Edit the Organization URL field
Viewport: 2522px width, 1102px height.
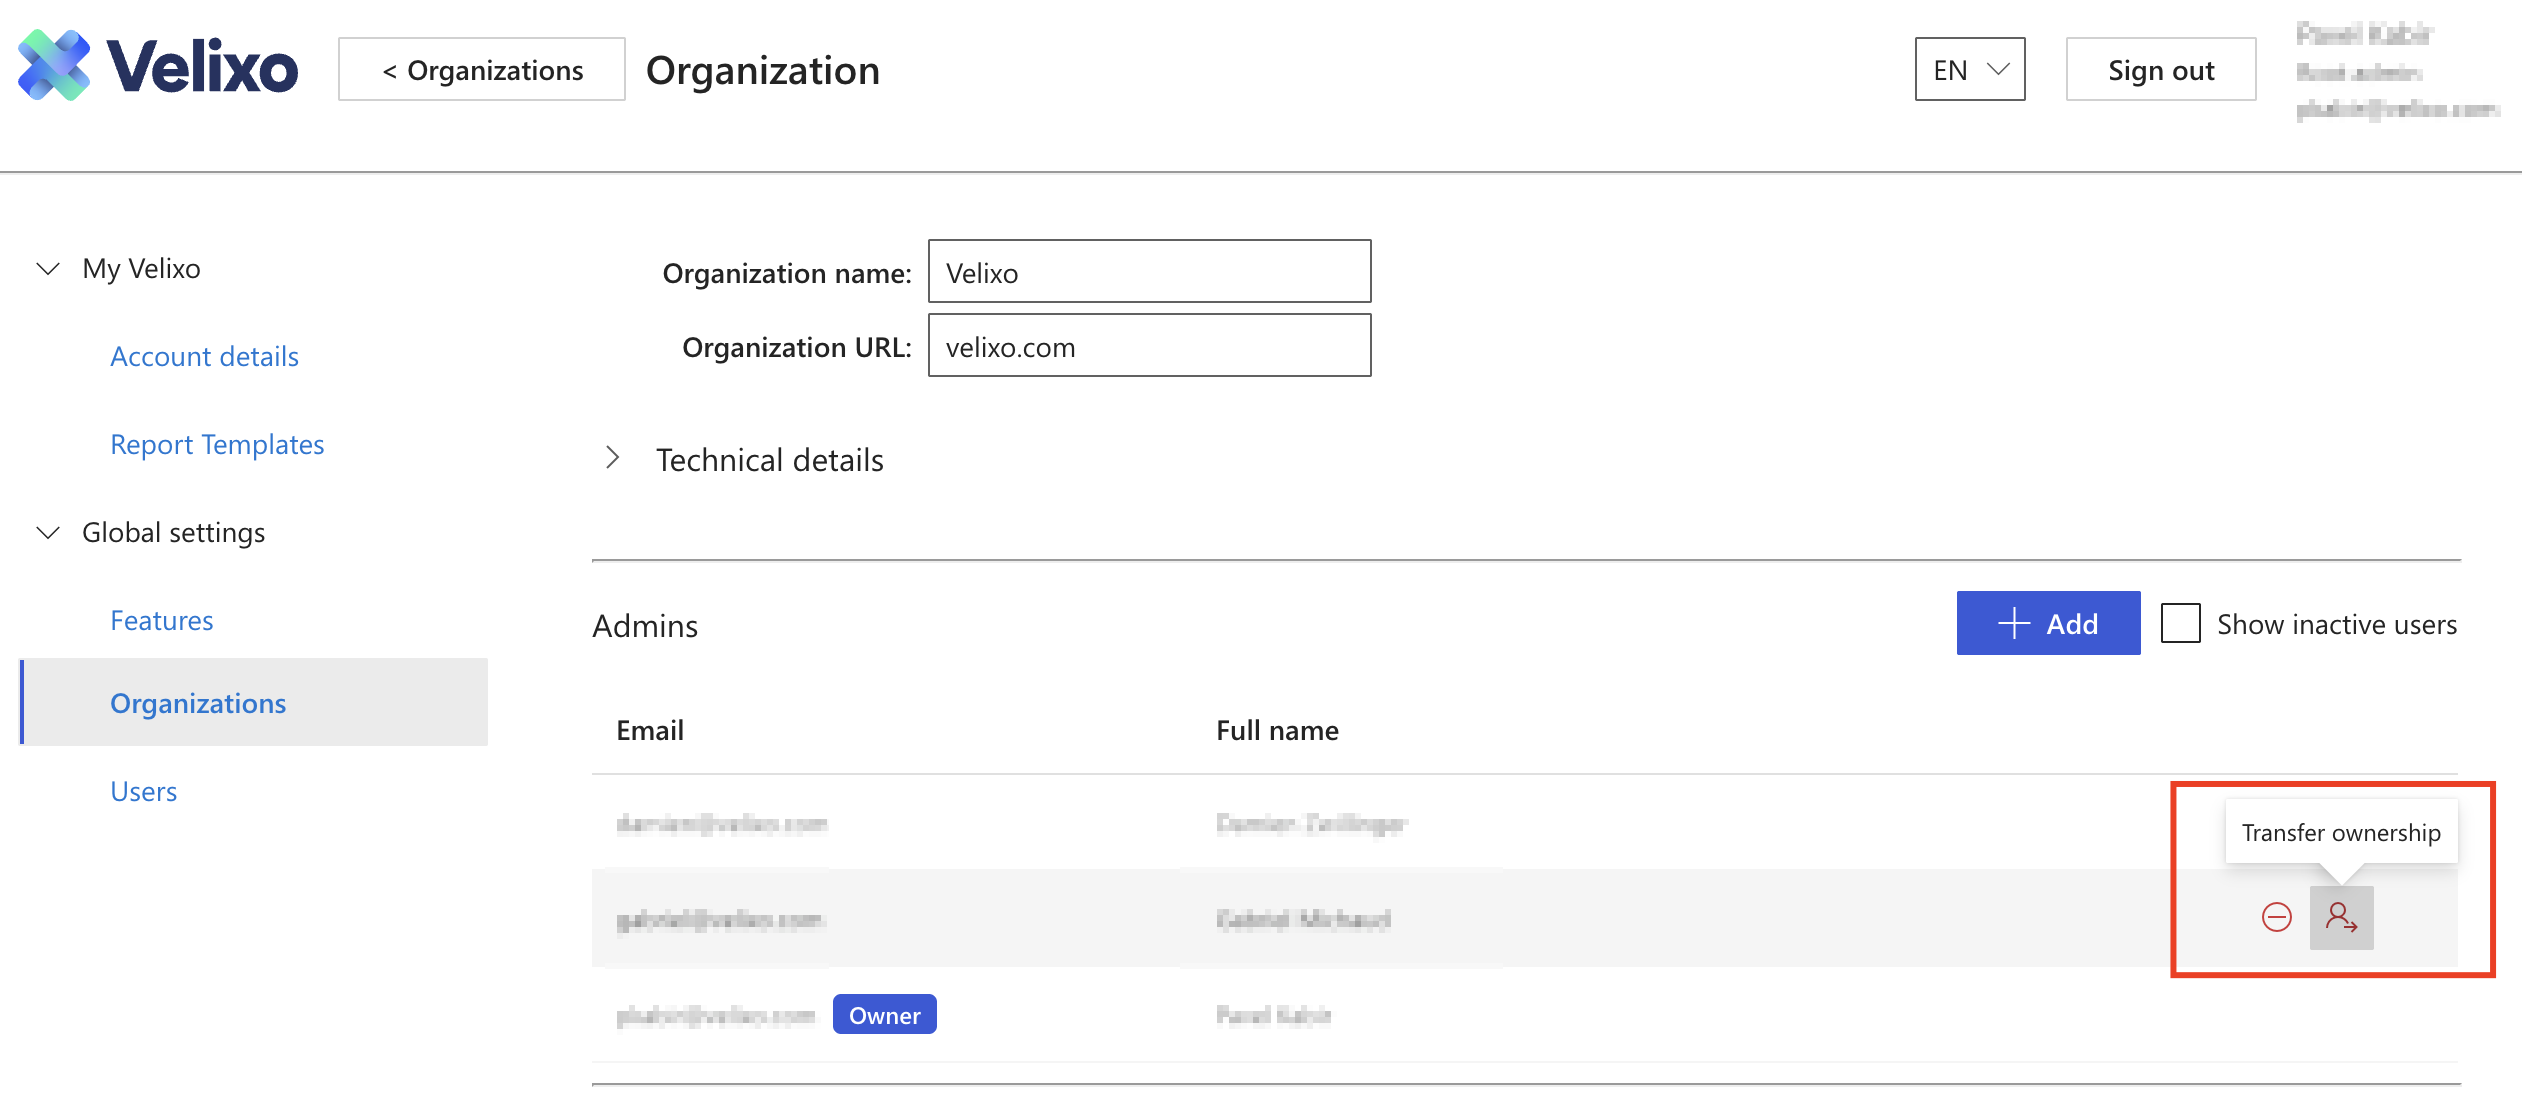point(1149,345)
